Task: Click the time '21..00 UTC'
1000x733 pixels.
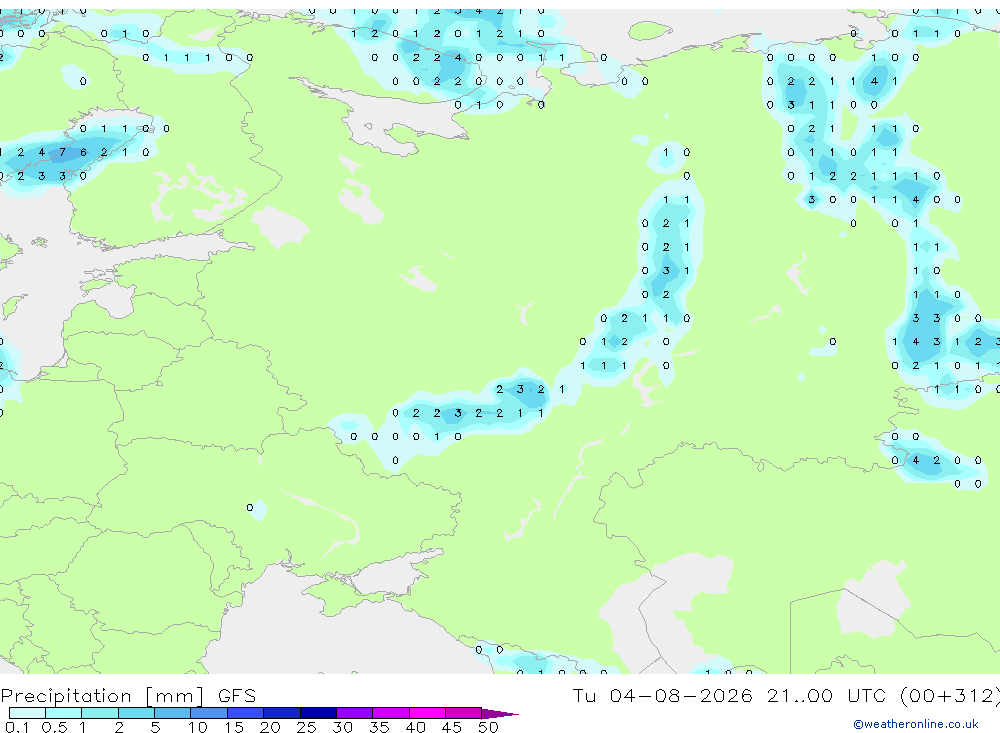Action: coord(827,695)
